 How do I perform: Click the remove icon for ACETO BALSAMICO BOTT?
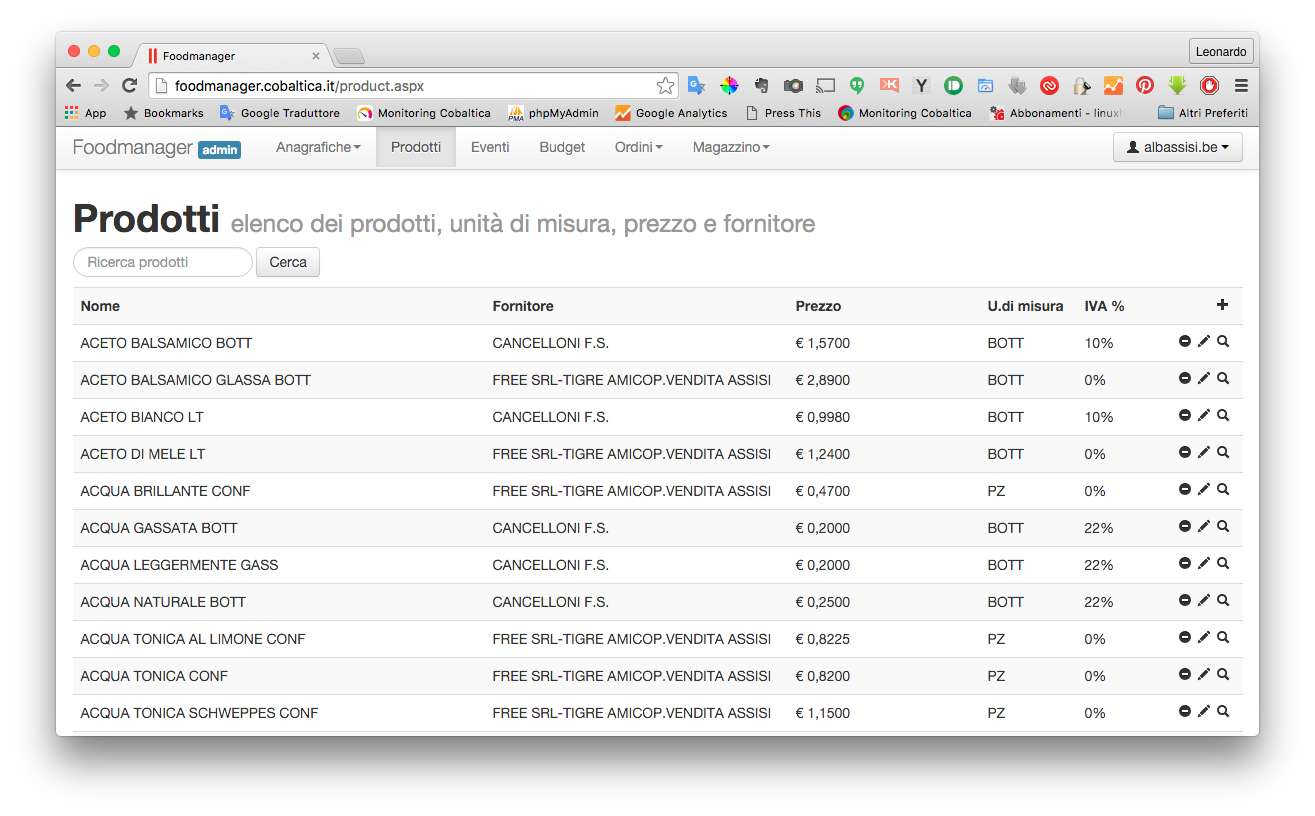(x=1185, y=342)
